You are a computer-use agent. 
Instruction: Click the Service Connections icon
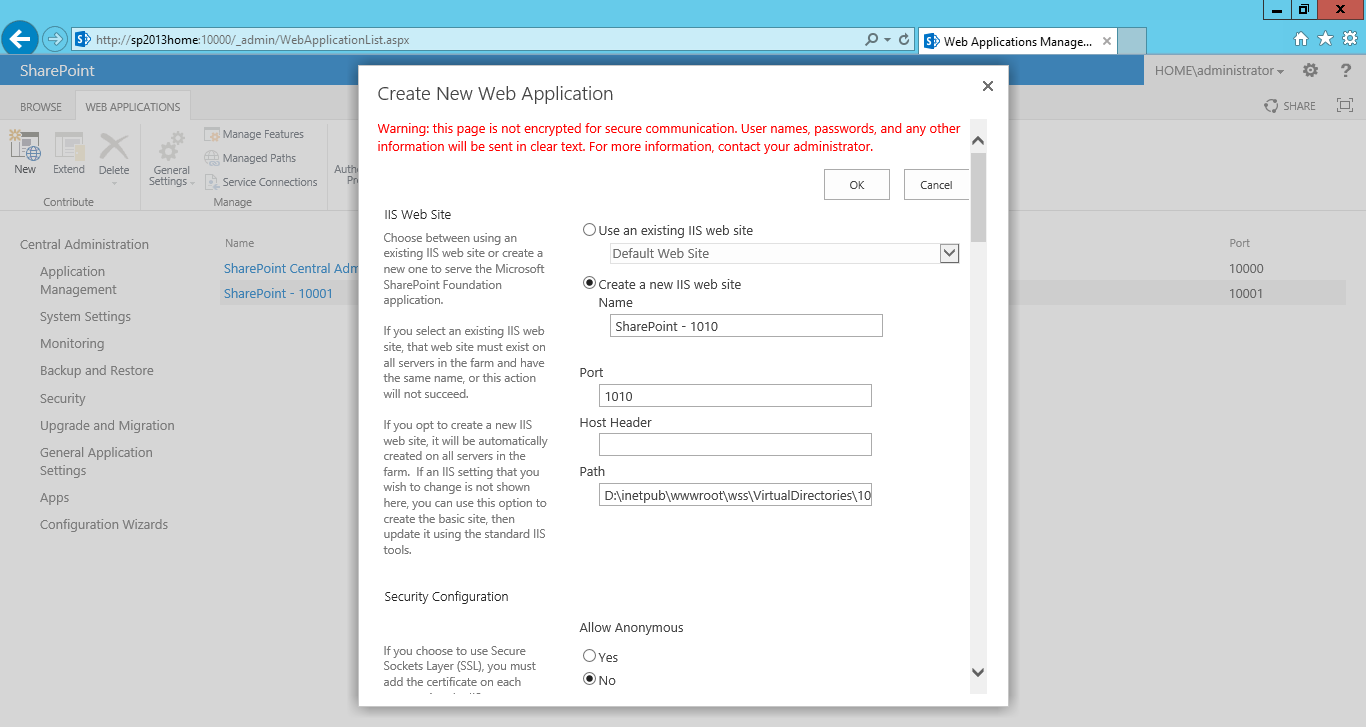[212, 182]
